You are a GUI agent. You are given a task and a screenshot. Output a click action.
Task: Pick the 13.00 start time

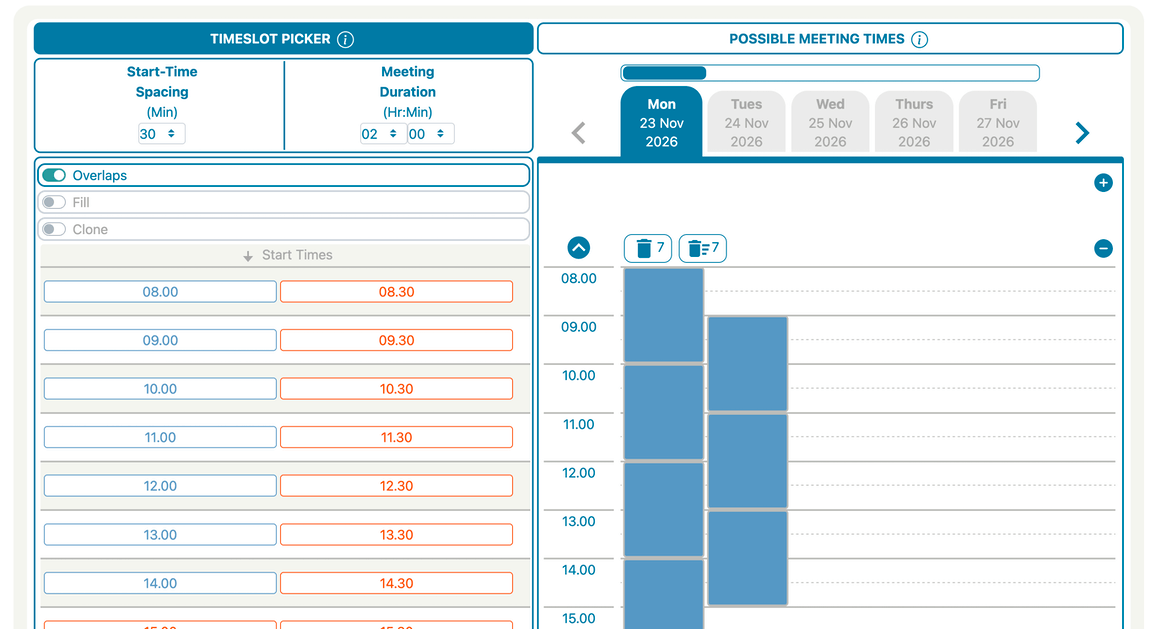[160, 534]
